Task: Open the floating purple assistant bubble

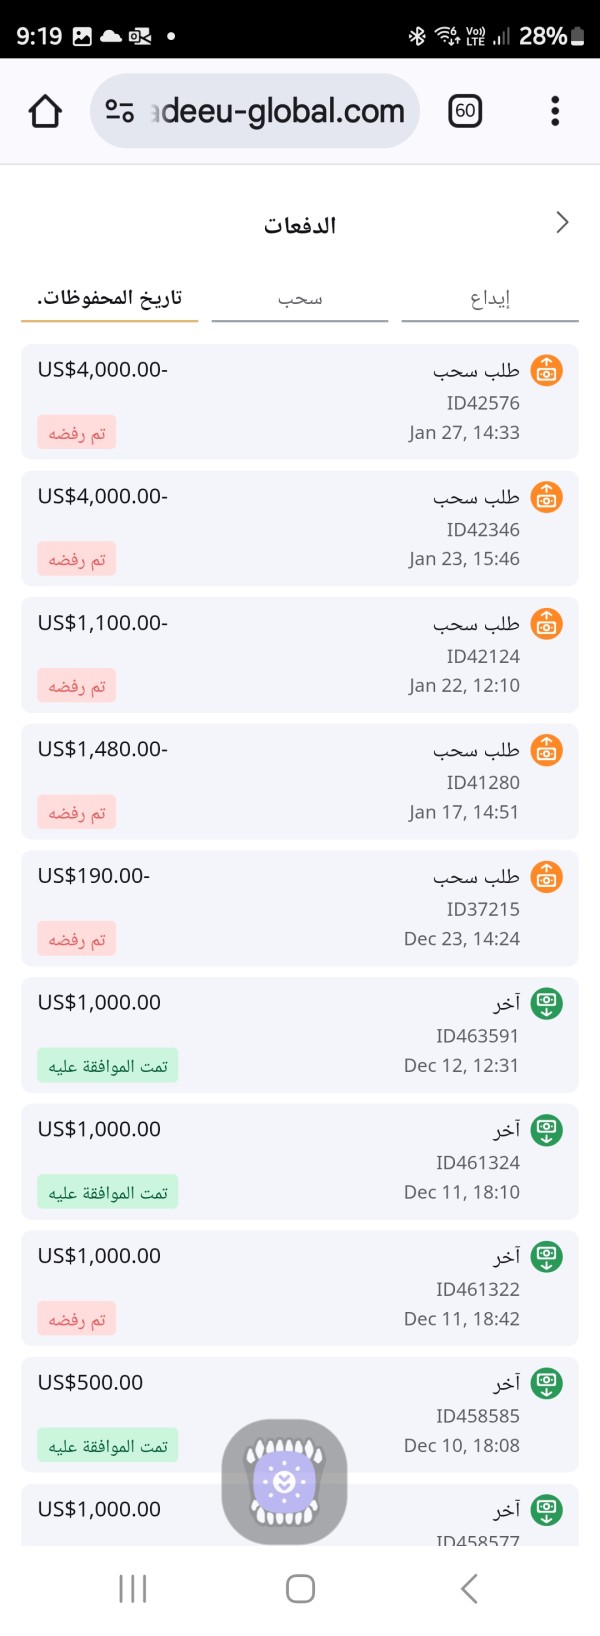Action: coord(284,1481)
